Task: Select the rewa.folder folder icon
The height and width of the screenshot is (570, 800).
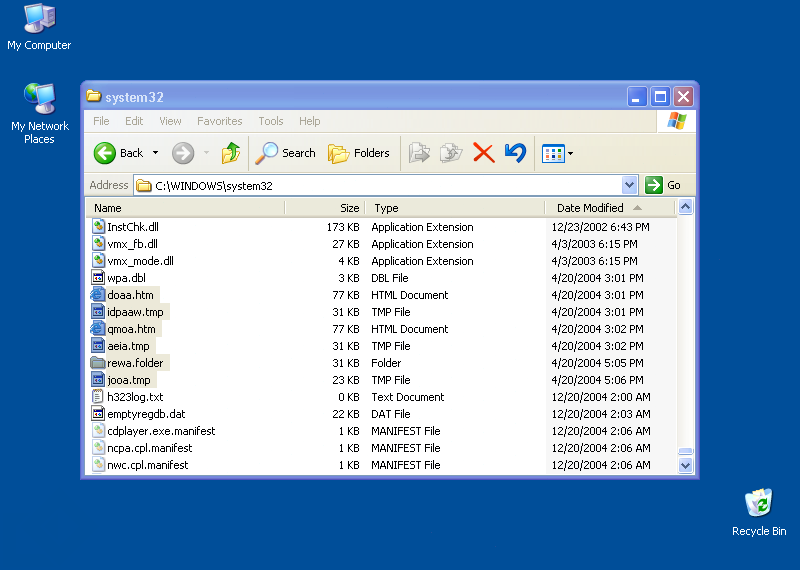Action: tap(98, 363)
